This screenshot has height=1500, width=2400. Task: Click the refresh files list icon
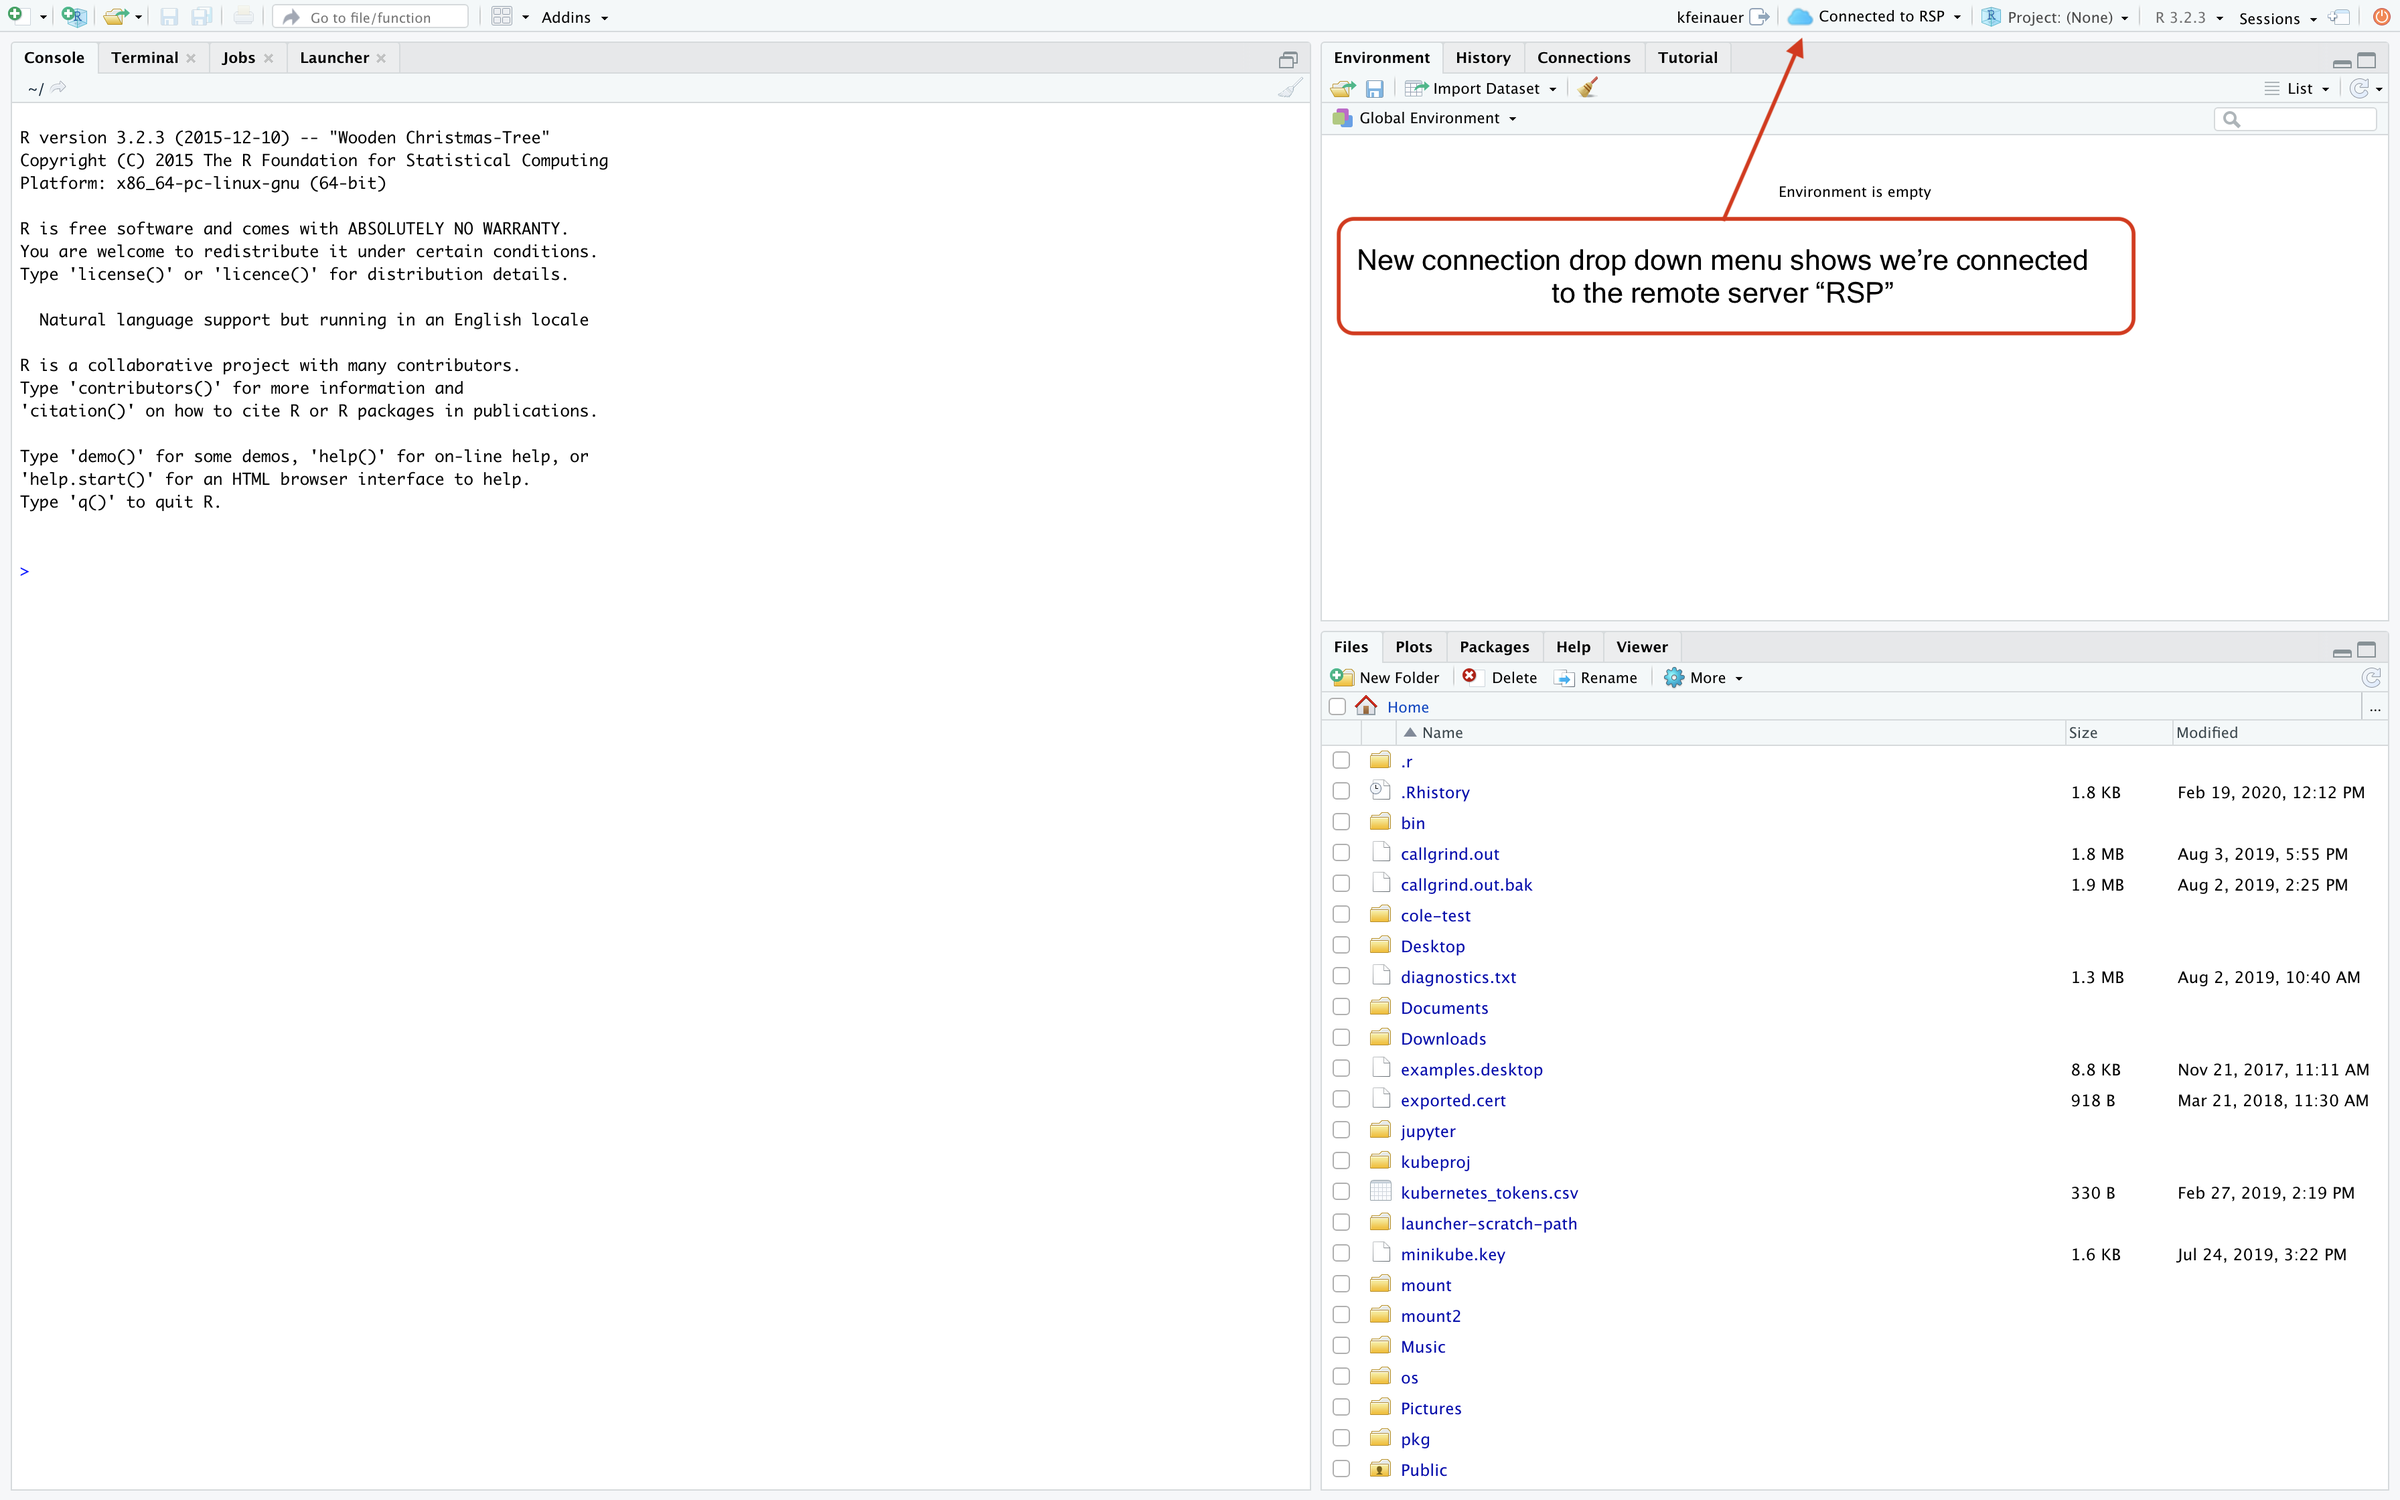coord(2370,678)
